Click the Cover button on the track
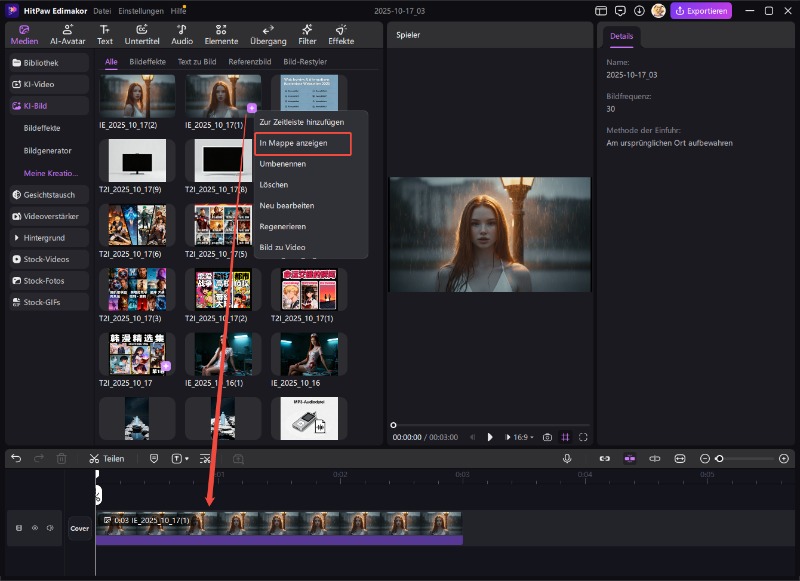The image size is (800, 581). (x=79, y=528)
